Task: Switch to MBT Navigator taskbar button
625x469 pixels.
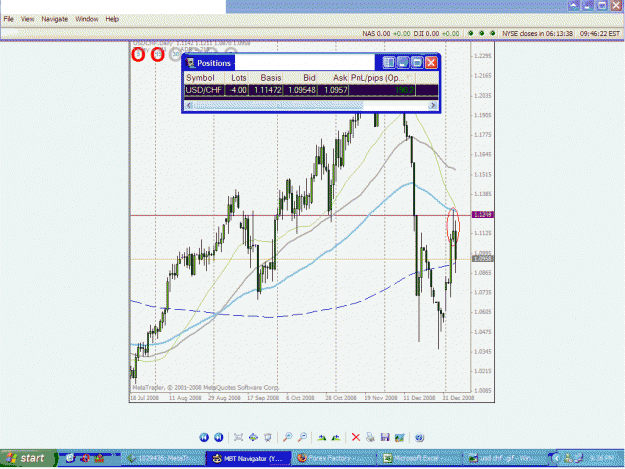Action: (248, 459)
